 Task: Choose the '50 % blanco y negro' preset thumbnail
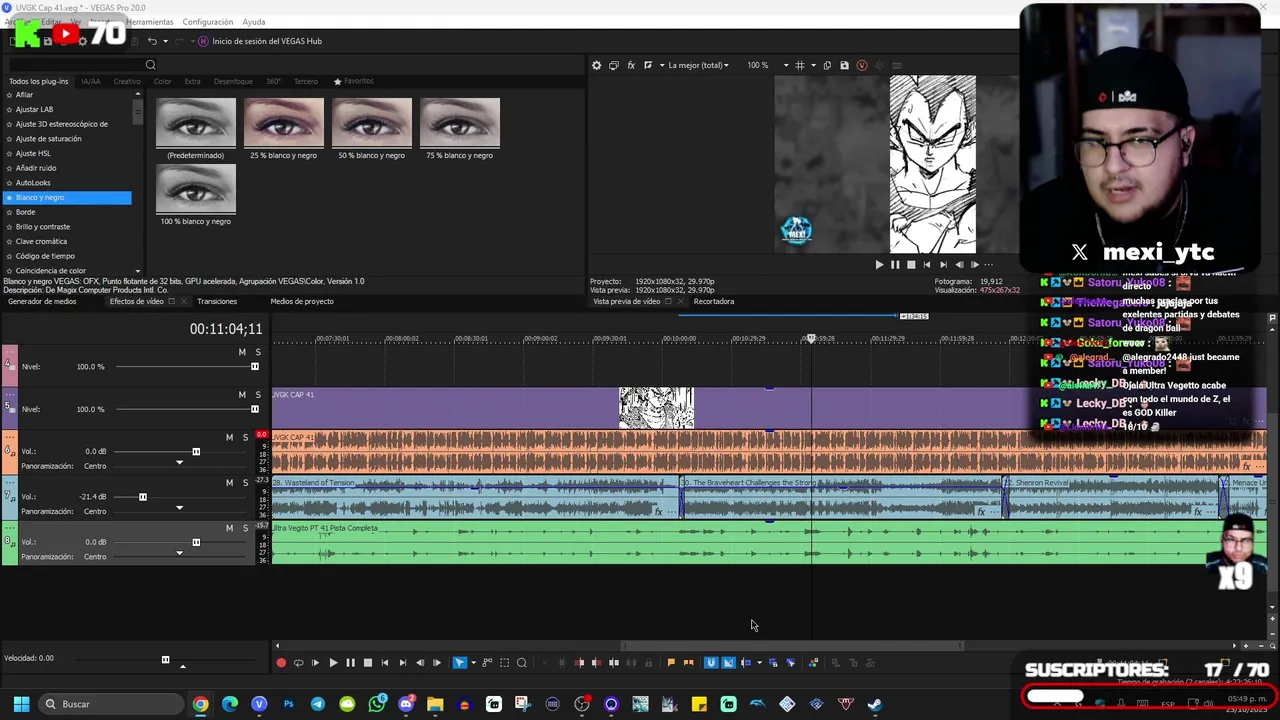[x=371, y=123]
